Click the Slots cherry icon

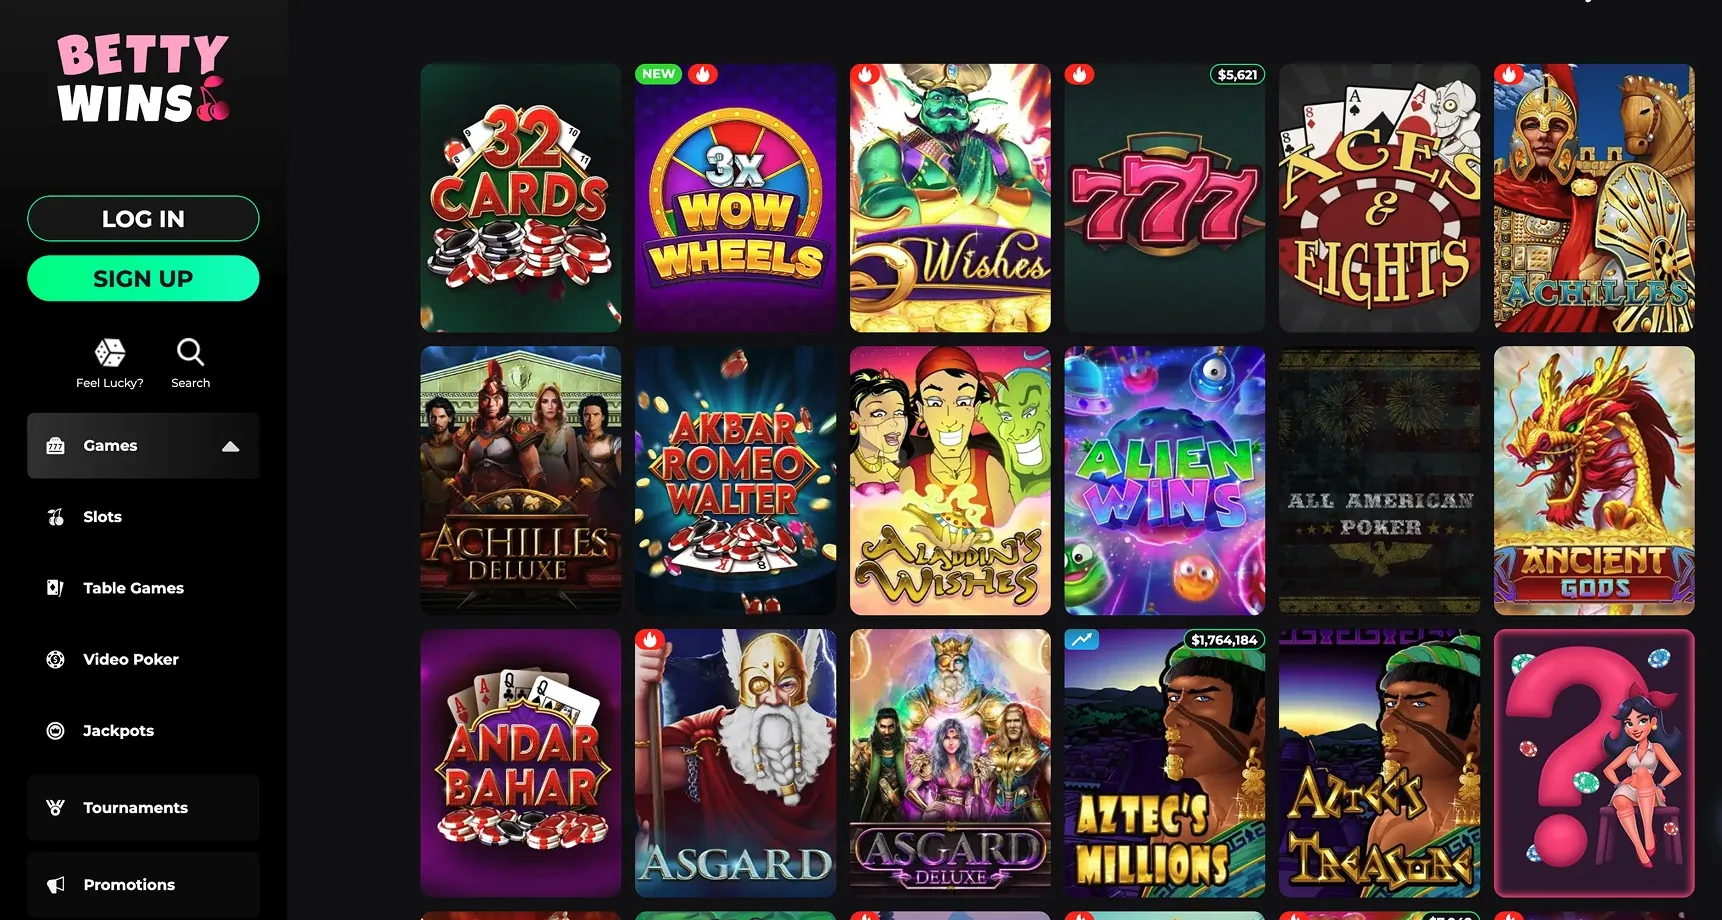[56, 517]
